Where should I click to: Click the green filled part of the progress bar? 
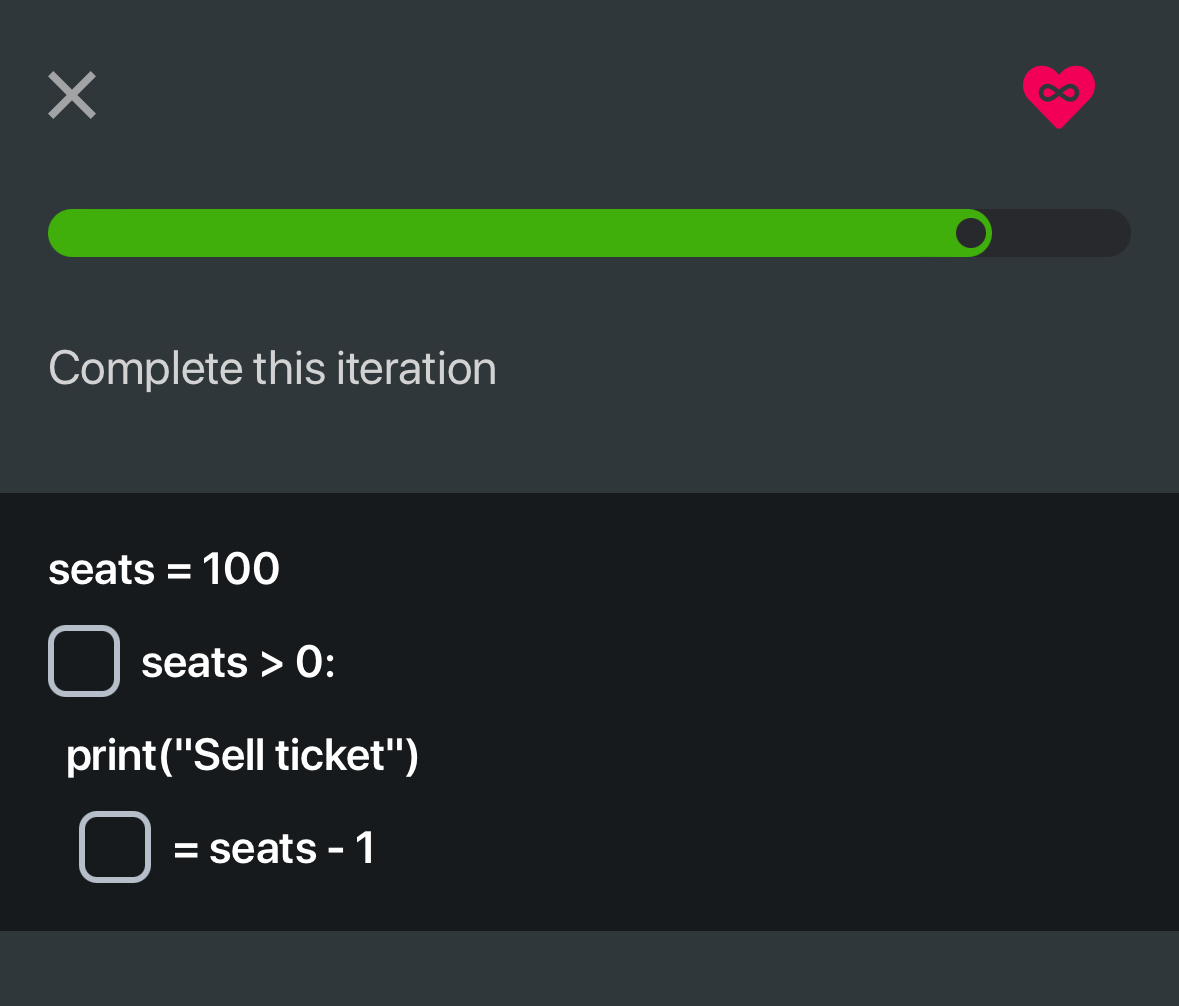click(500, 233)
